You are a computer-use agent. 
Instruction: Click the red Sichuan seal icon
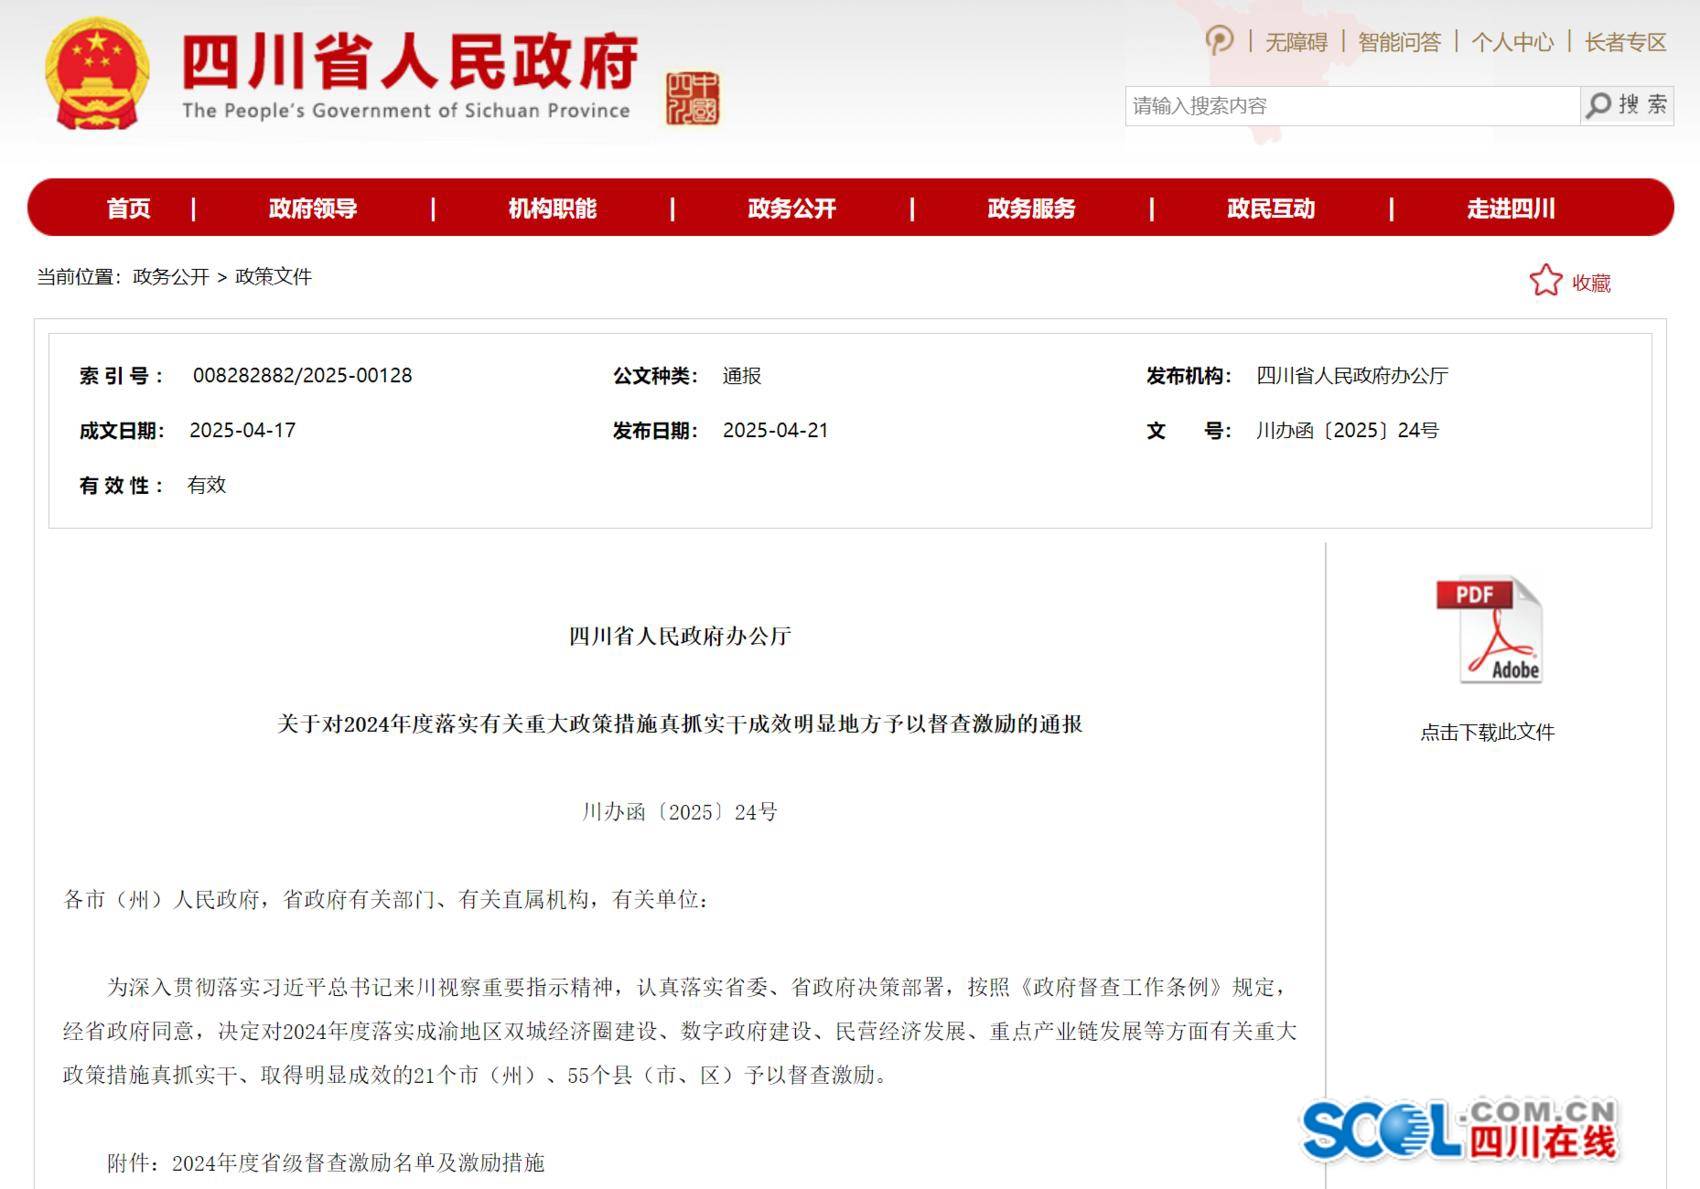[x=692, y=98]
